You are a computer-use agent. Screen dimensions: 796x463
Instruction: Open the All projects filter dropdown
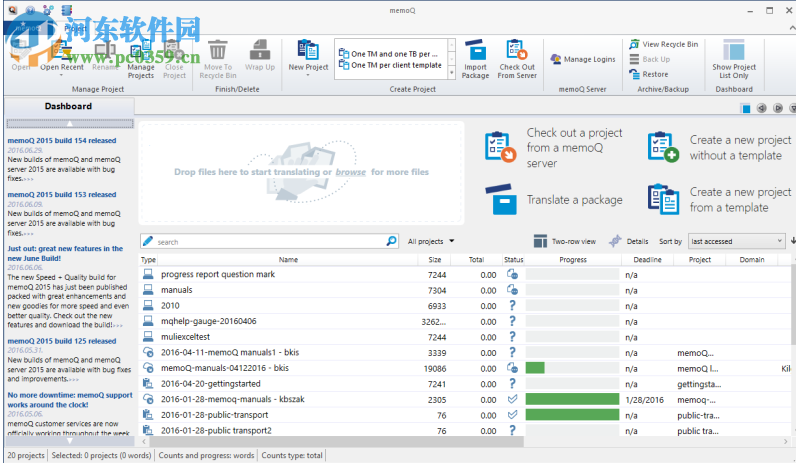[x=431, y=241]
